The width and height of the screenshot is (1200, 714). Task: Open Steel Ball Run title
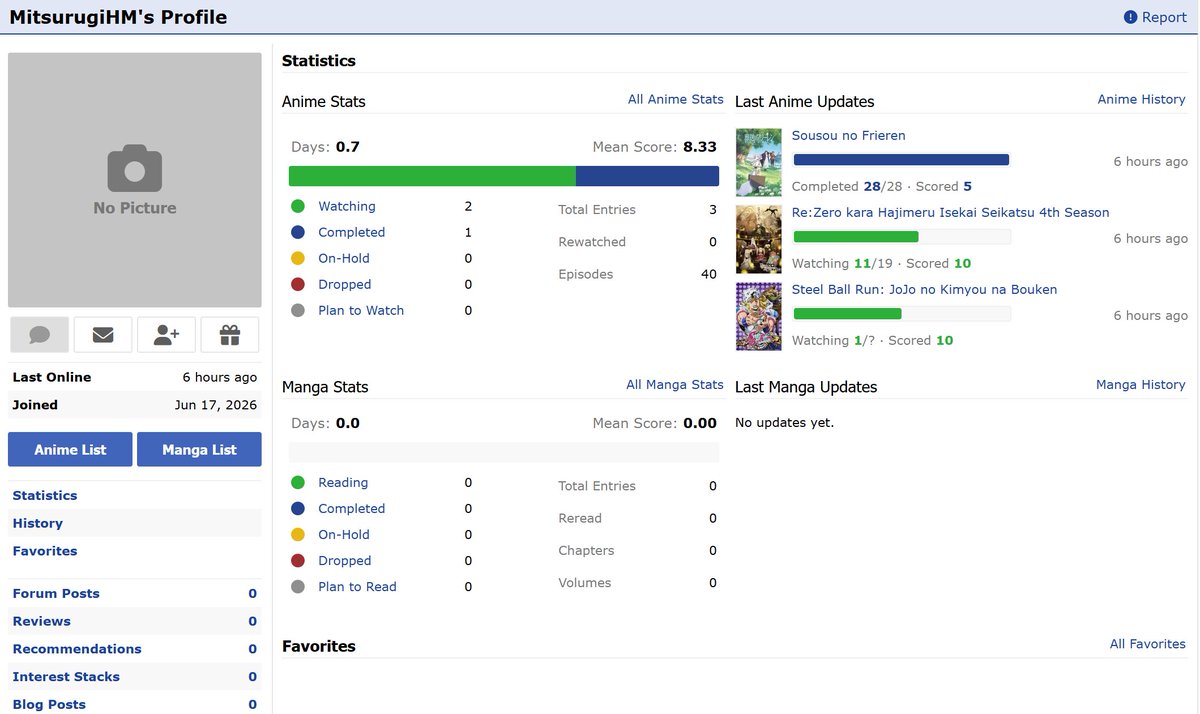pos(925,289)
